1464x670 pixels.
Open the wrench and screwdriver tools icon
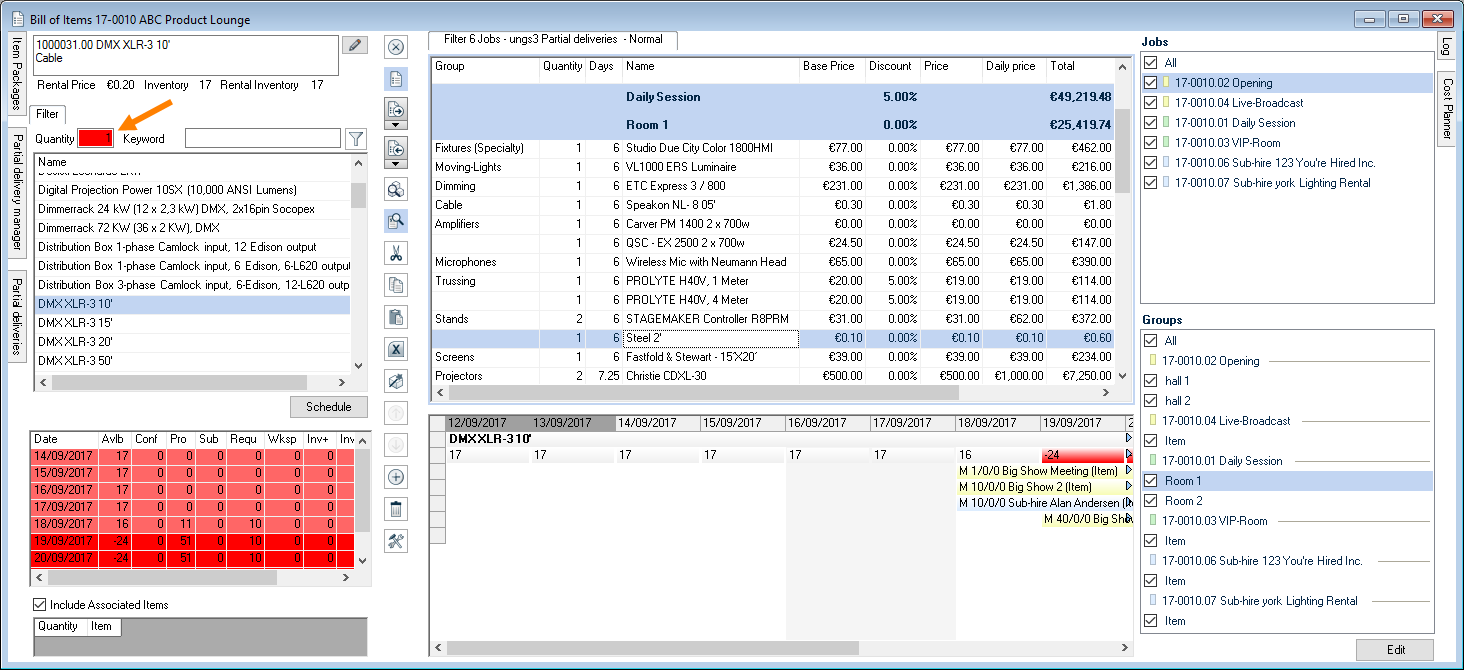396,541
